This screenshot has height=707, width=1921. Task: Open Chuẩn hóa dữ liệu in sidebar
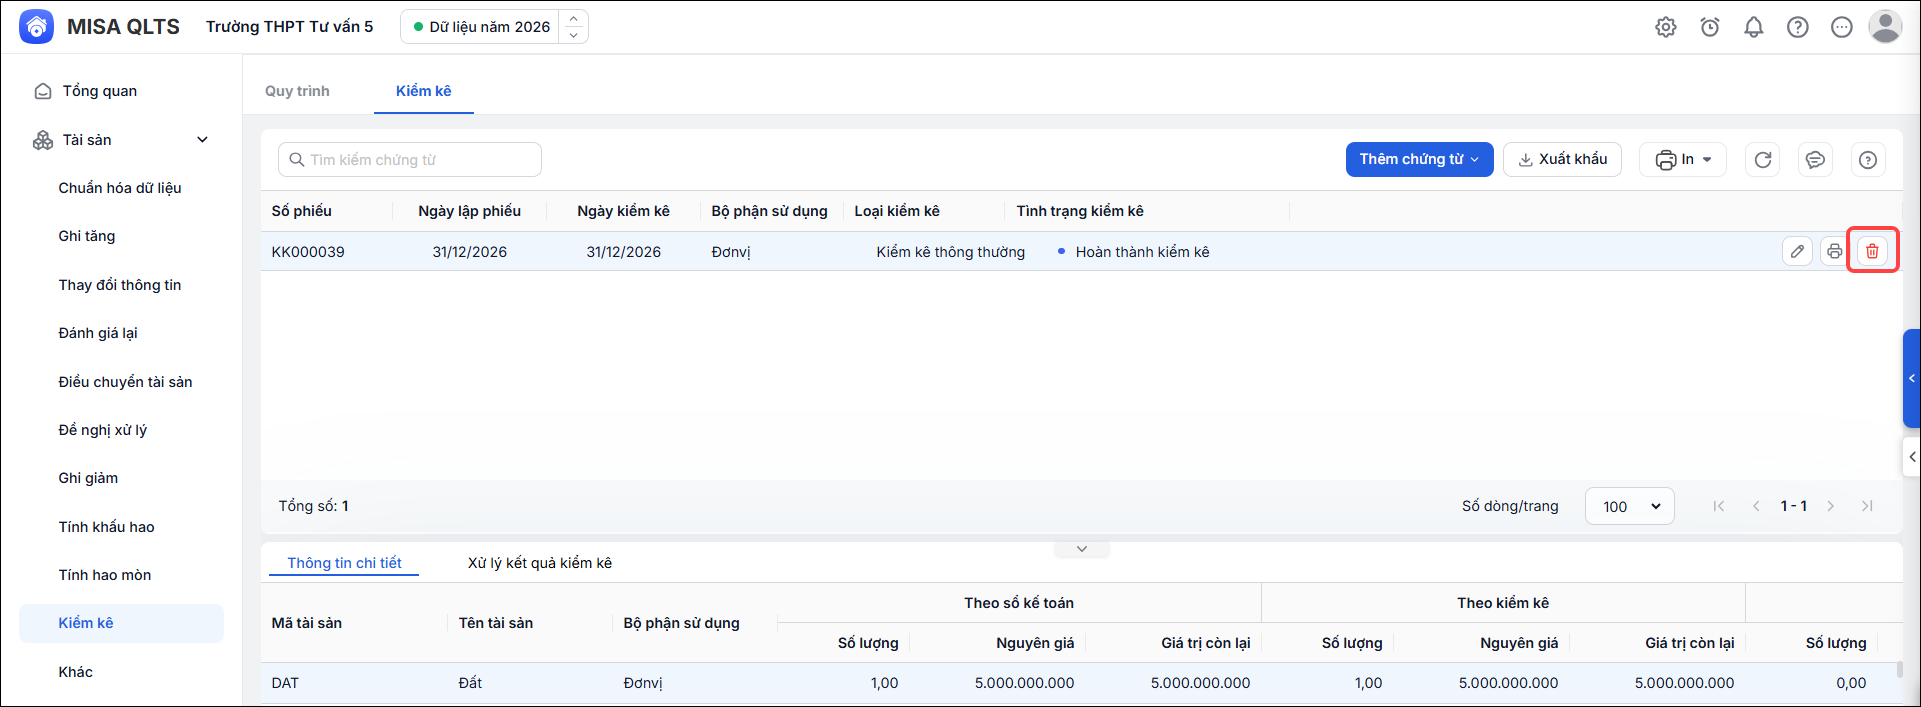(121, 188)
